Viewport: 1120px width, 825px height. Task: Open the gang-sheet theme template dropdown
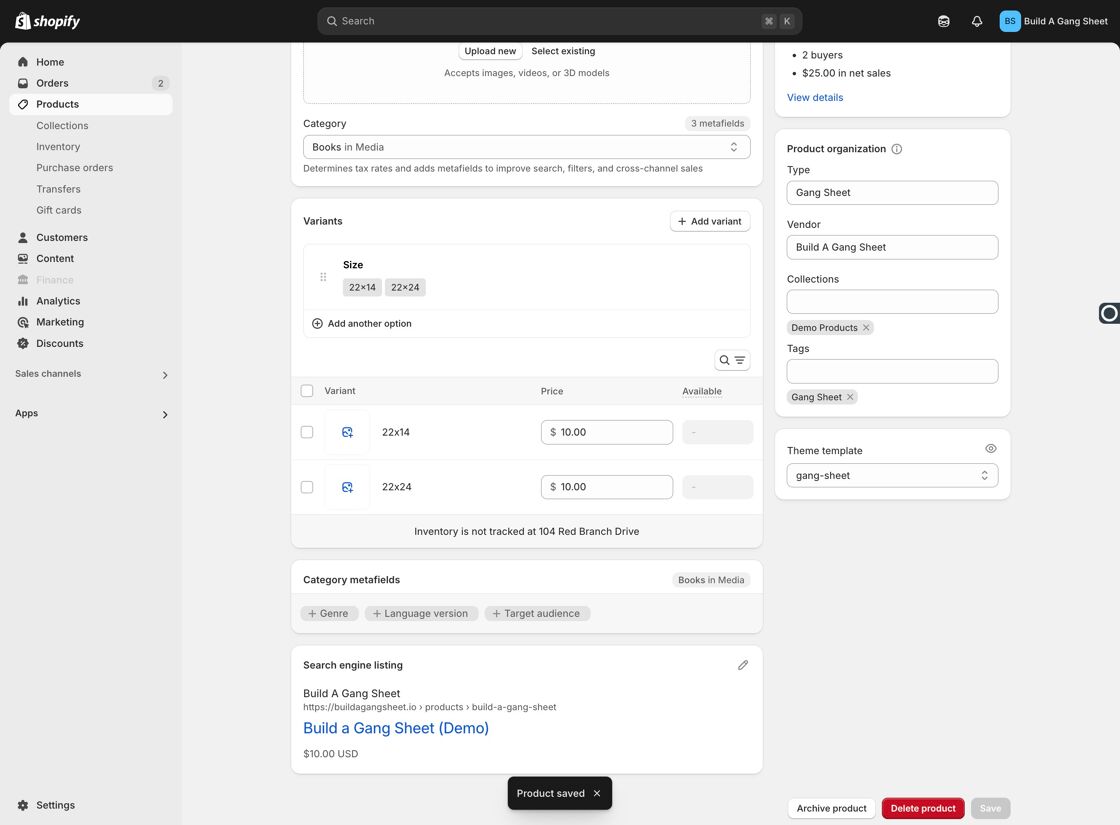pos(892,476)
